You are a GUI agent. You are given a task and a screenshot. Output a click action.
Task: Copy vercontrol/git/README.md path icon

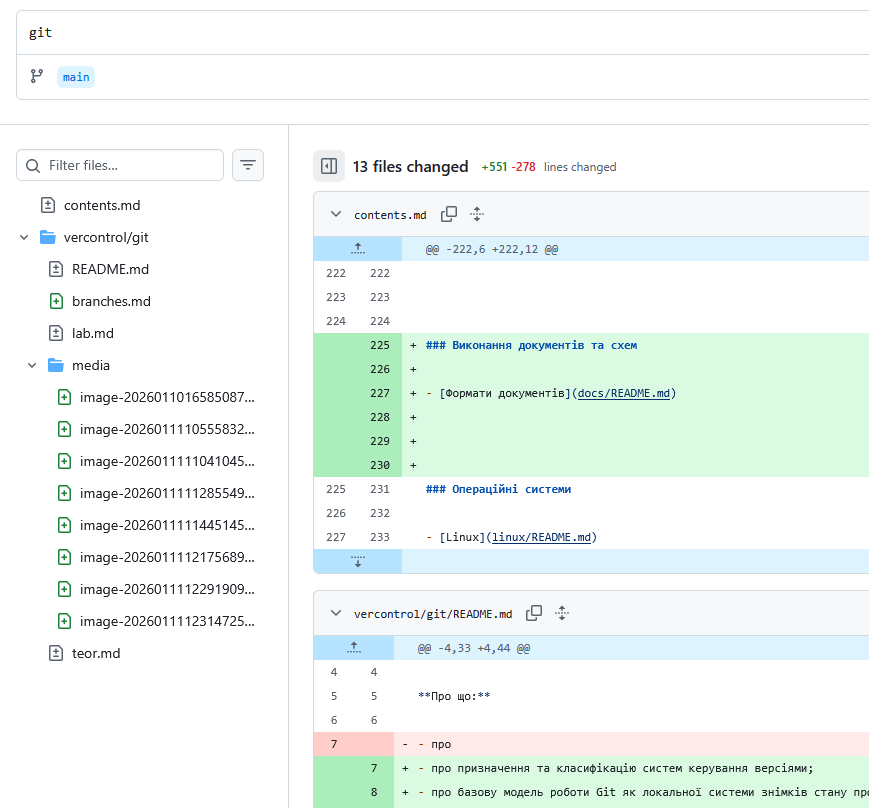tap(534, 613)
